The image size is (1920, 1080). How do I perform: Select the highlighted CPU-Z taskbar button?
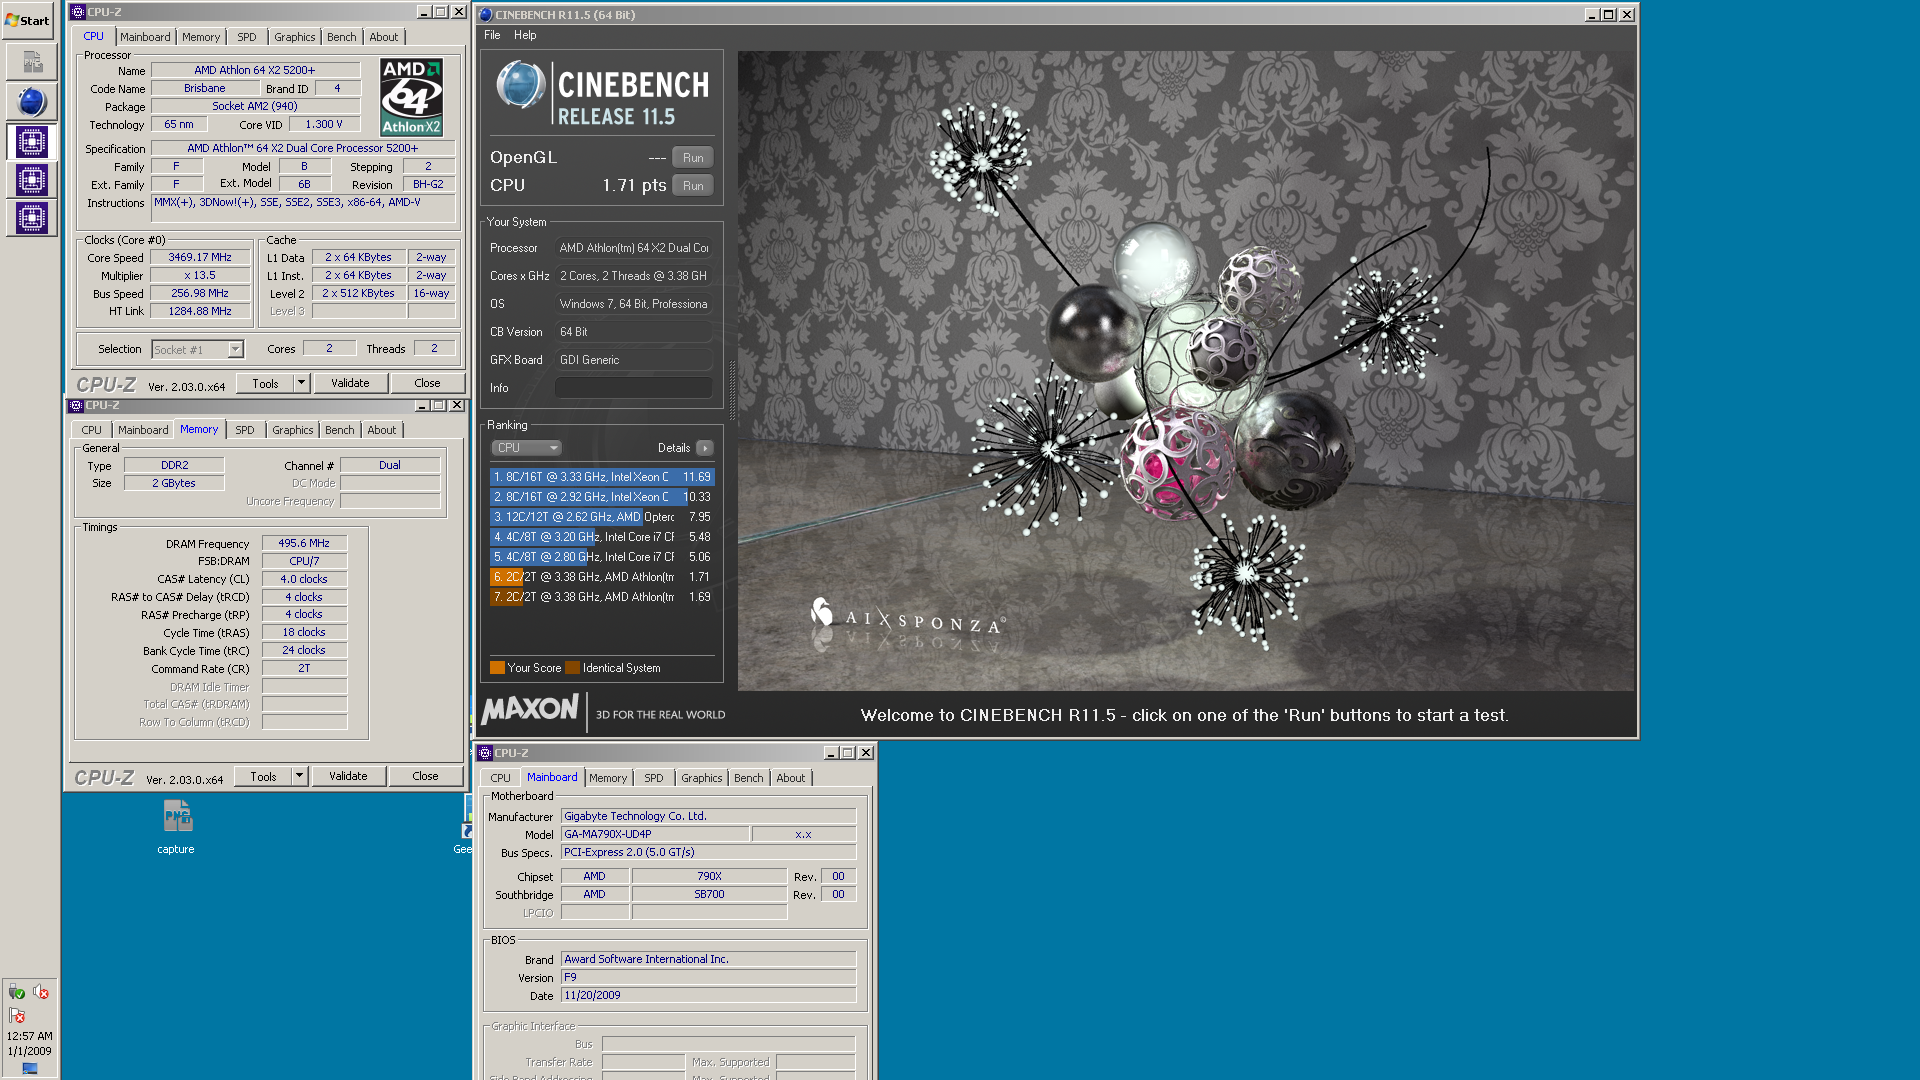pyautogui.click(x=32, y=141)
